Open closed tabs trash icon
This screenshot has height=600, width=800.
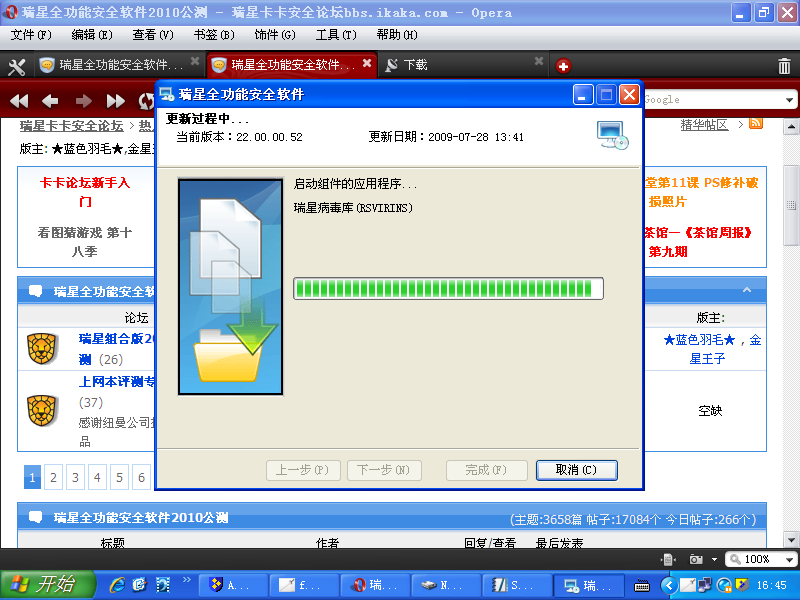tap(784, 66)
